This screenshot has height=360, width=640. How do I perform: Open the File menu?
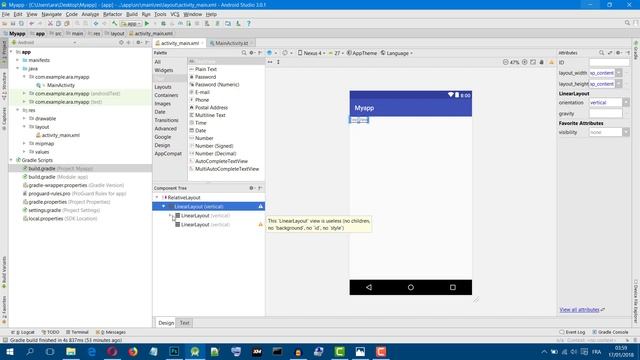point(6,14)
